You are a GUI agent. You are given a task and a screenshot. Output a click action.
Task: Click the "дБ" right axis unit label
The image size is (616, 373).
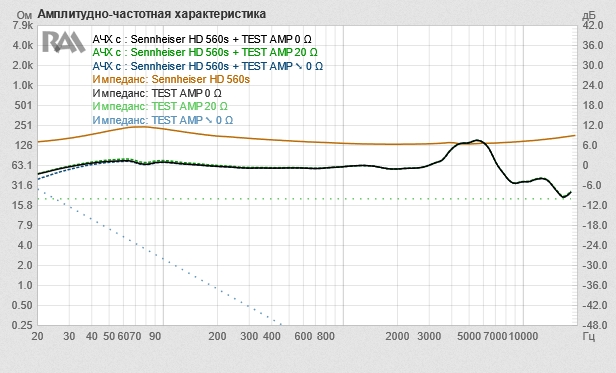tap(588, 15)
